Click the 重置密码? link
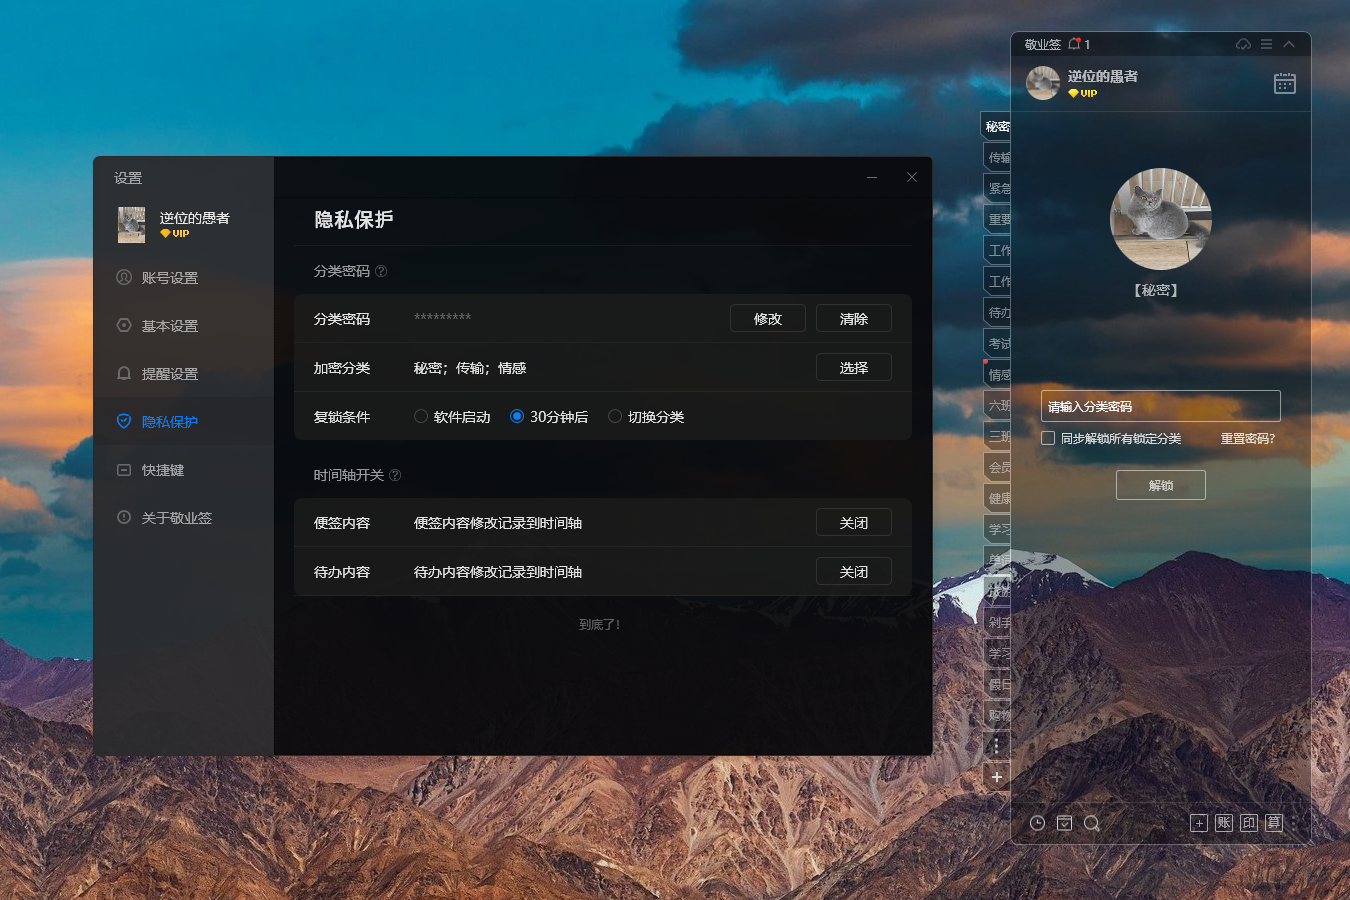This screenshot has width=1350, height=900. coord(1247,438)
